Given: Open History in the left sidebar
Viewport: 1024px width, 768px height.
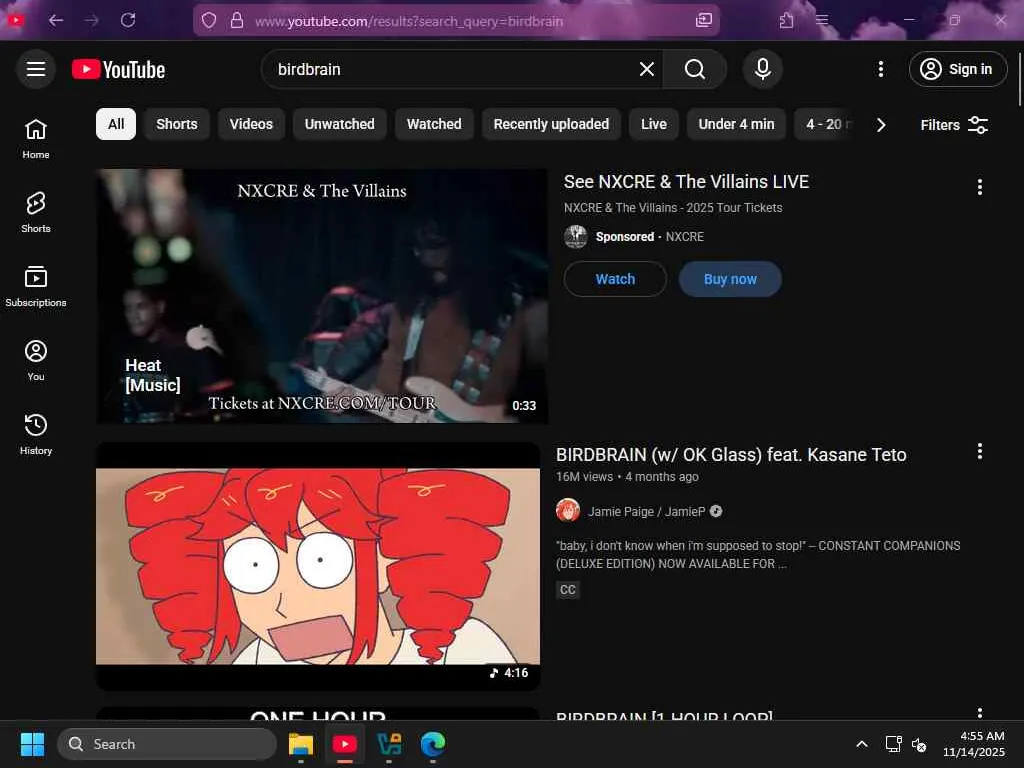Looking at the screenshot, I should (x=36, y=434).
